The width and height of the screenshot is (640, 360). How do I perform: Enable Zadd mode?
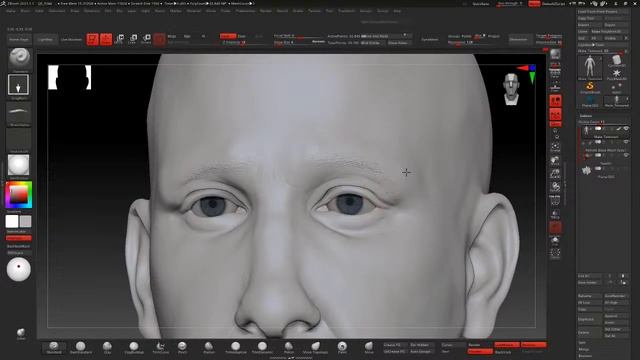tap(228, 36)
